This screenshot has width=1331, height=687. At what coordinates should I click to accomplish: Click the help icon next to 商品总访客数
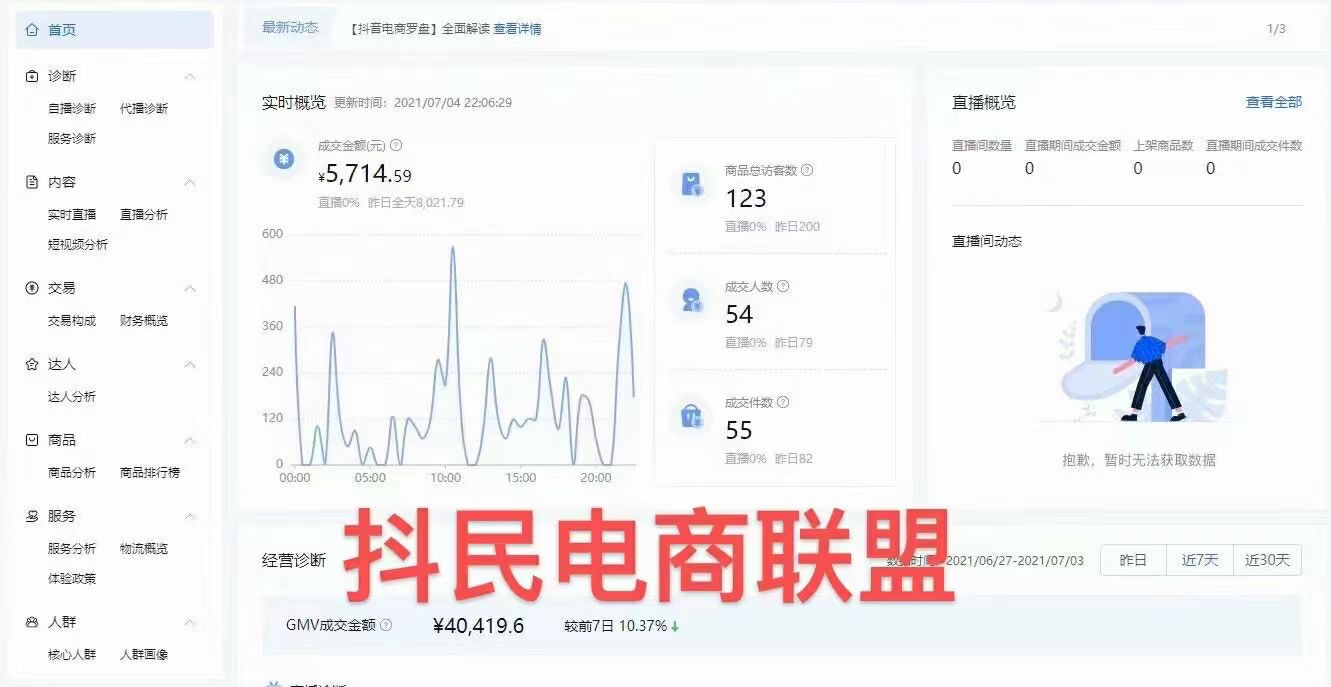(x=807, y=170)
